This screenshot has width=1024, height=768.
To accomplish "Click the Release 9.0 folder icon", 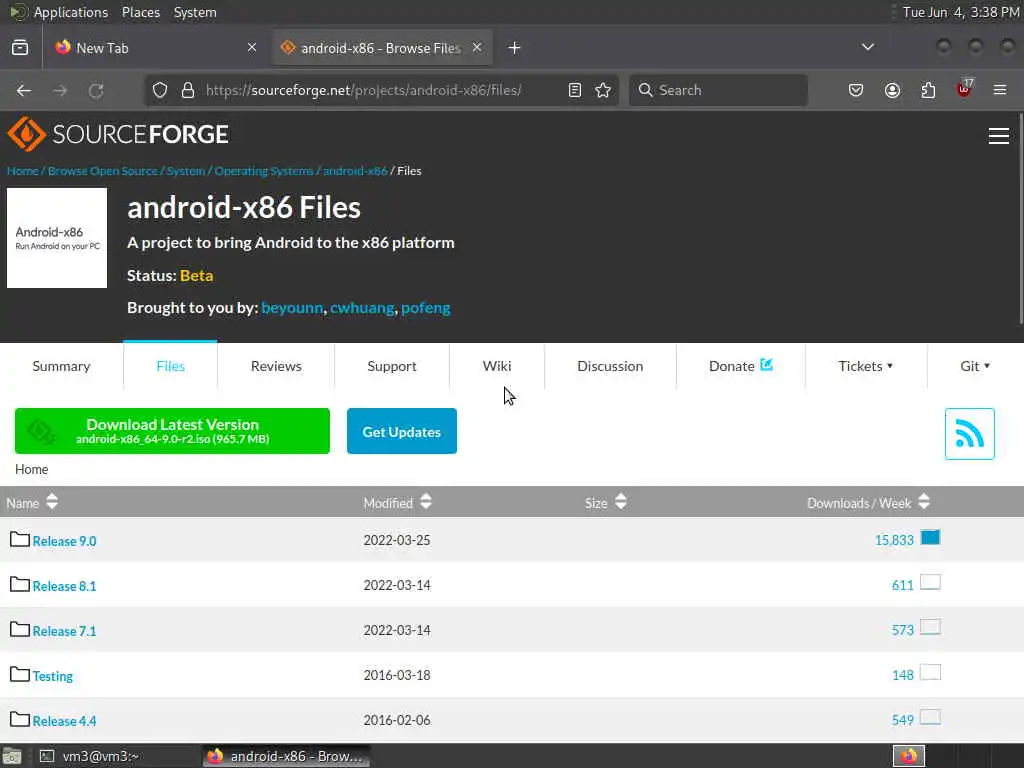I will (20, 539).
